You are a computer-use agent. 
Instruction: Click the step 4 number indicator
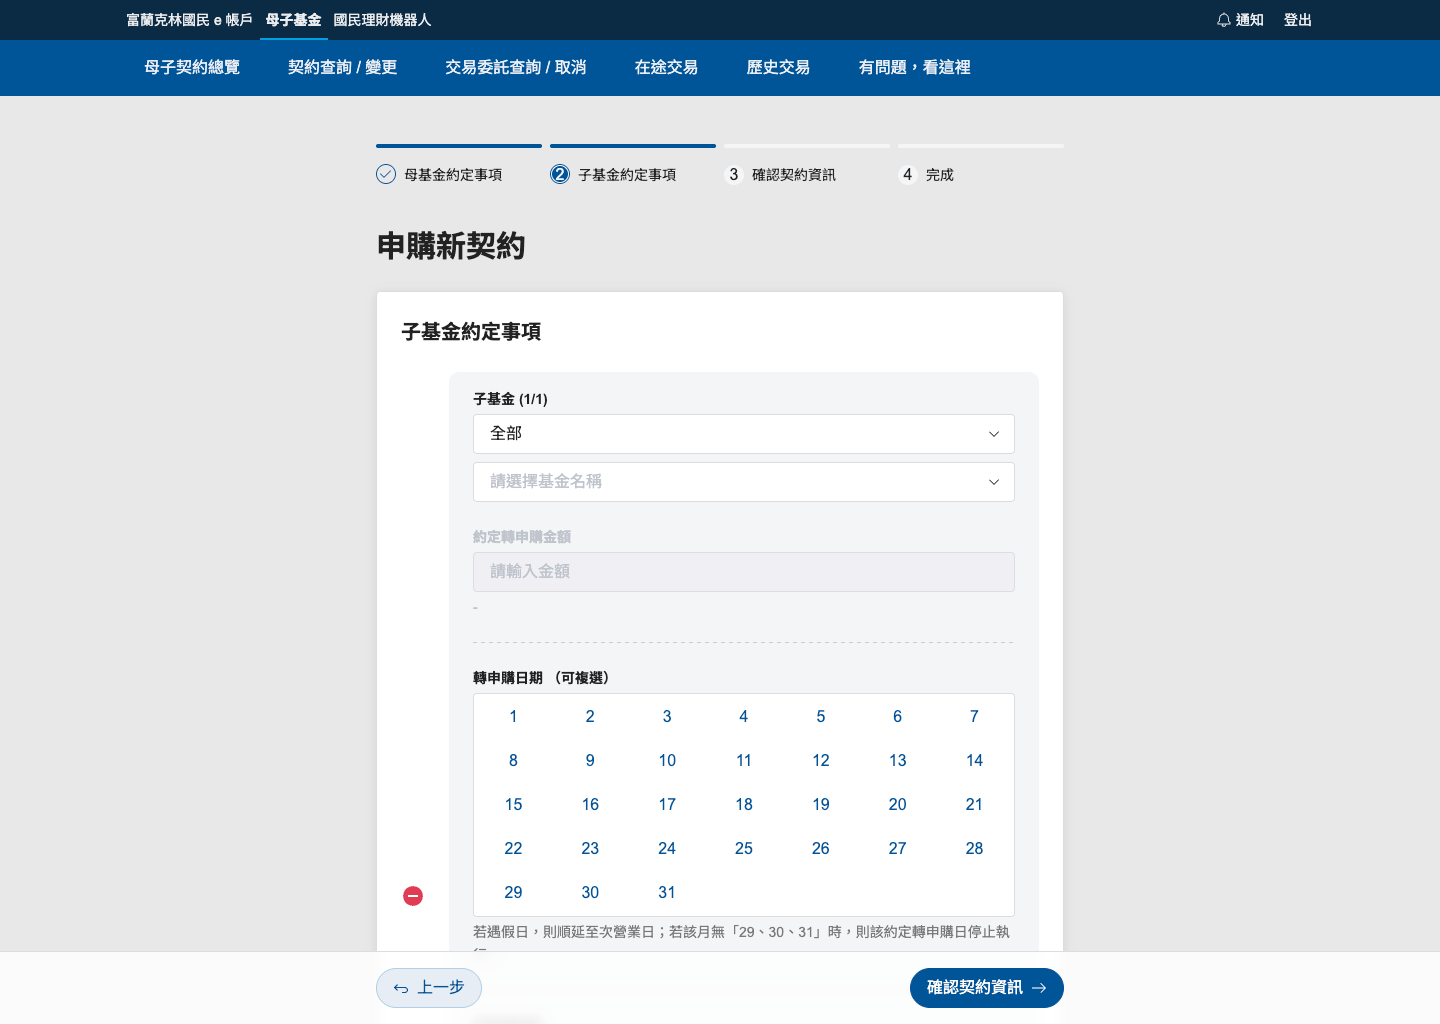(908, 174)
